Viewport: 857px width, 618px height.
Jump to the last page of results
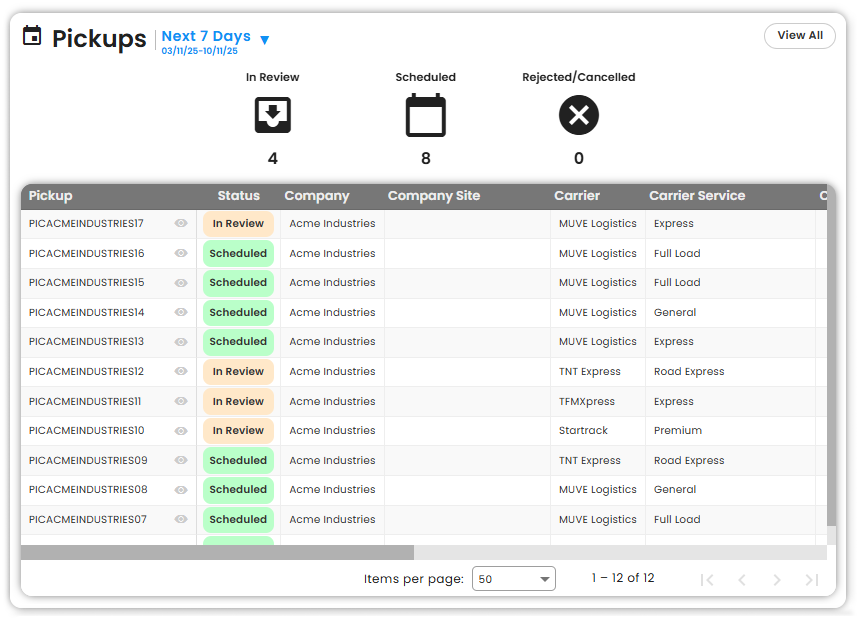(x=812, y=579)
